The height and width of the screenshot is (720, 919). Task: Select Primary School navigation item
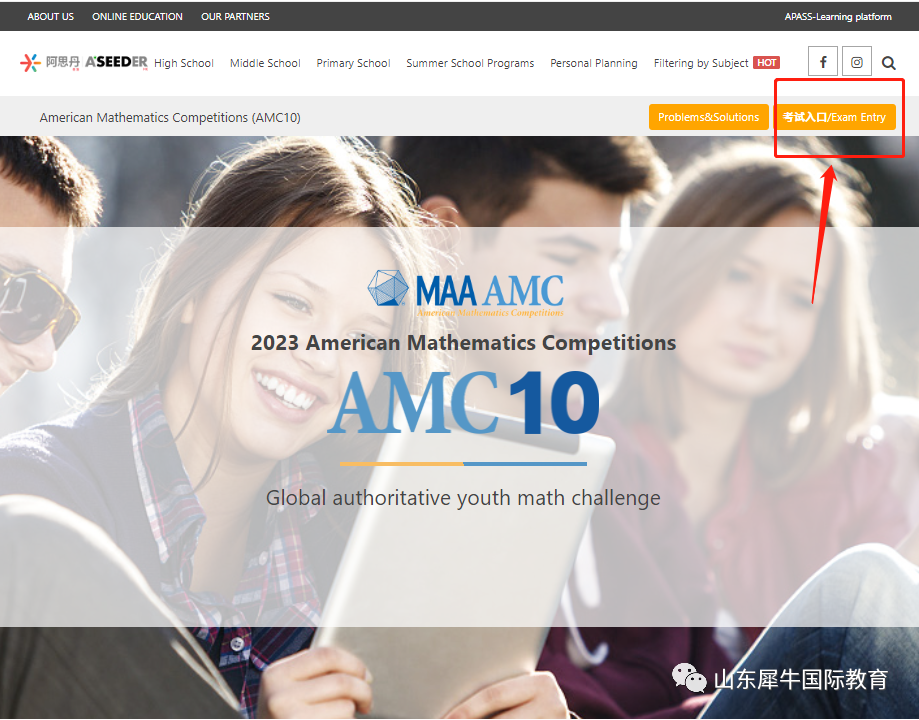[x=353, y=63]
